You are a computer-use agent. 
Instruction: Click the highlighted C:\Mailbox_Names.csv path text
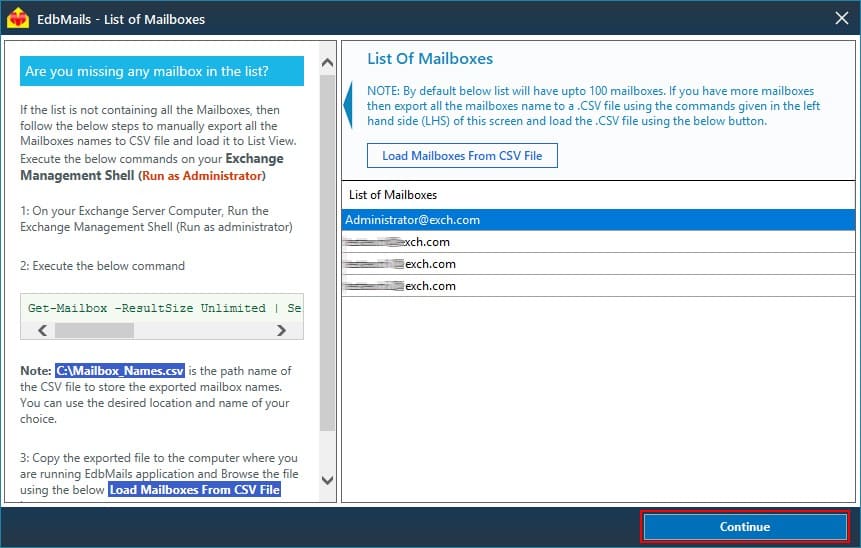(x=120, y=371)
